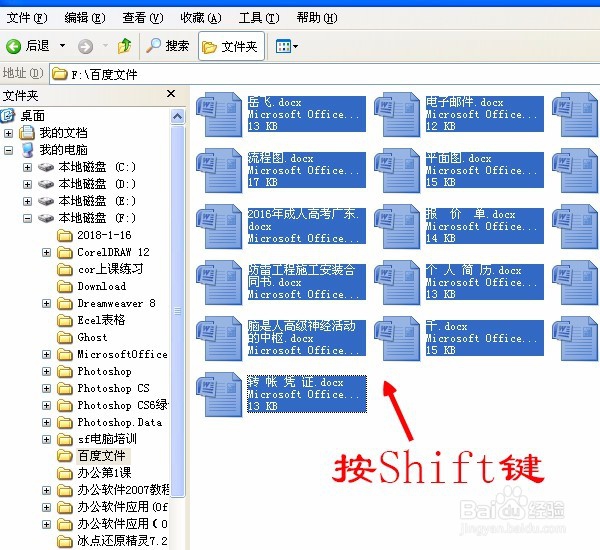Expand 本地磁盘 (C:) node

click(27, 167)
